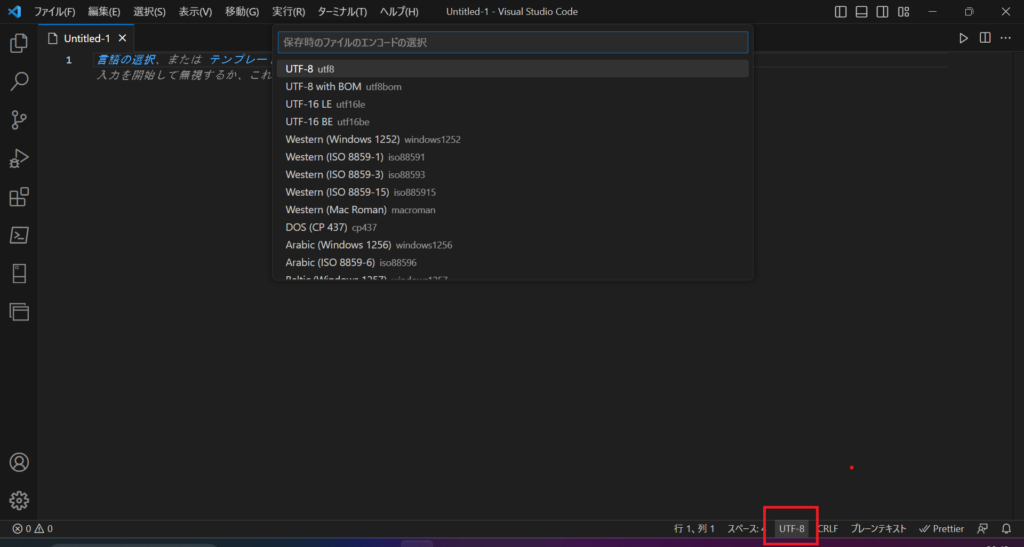Switch to the Untitled-1 editor tab

click(x=86, y=39)
